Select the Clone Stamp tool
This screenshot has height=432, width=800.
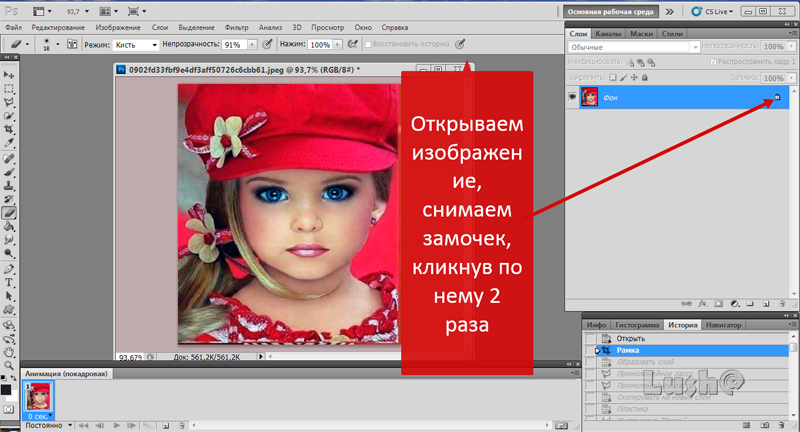[x=9, y=186]
